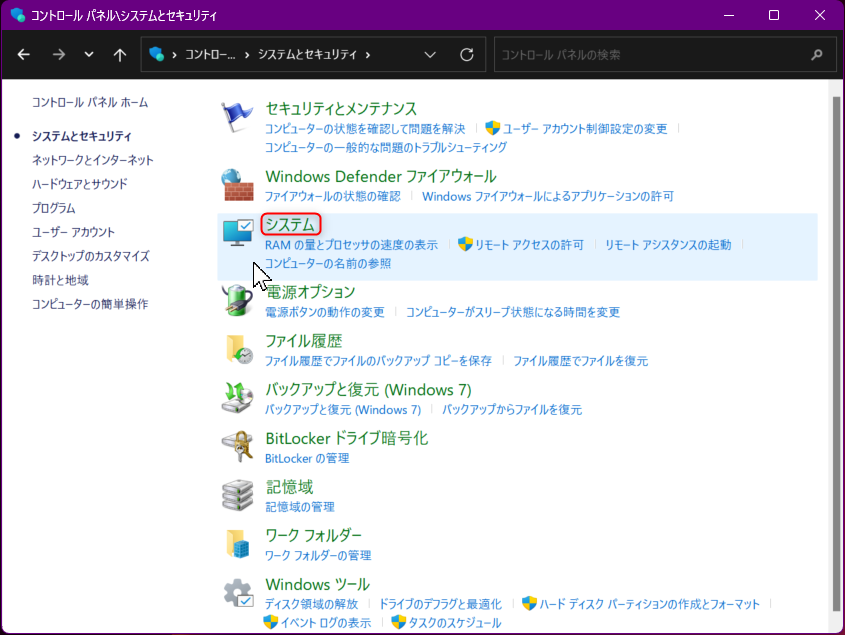Click リモート アシスタンスの起動 link
Image resolution: width=845 pixels, height=635 pixels.
pyautogui.click(x=668, y=245)
